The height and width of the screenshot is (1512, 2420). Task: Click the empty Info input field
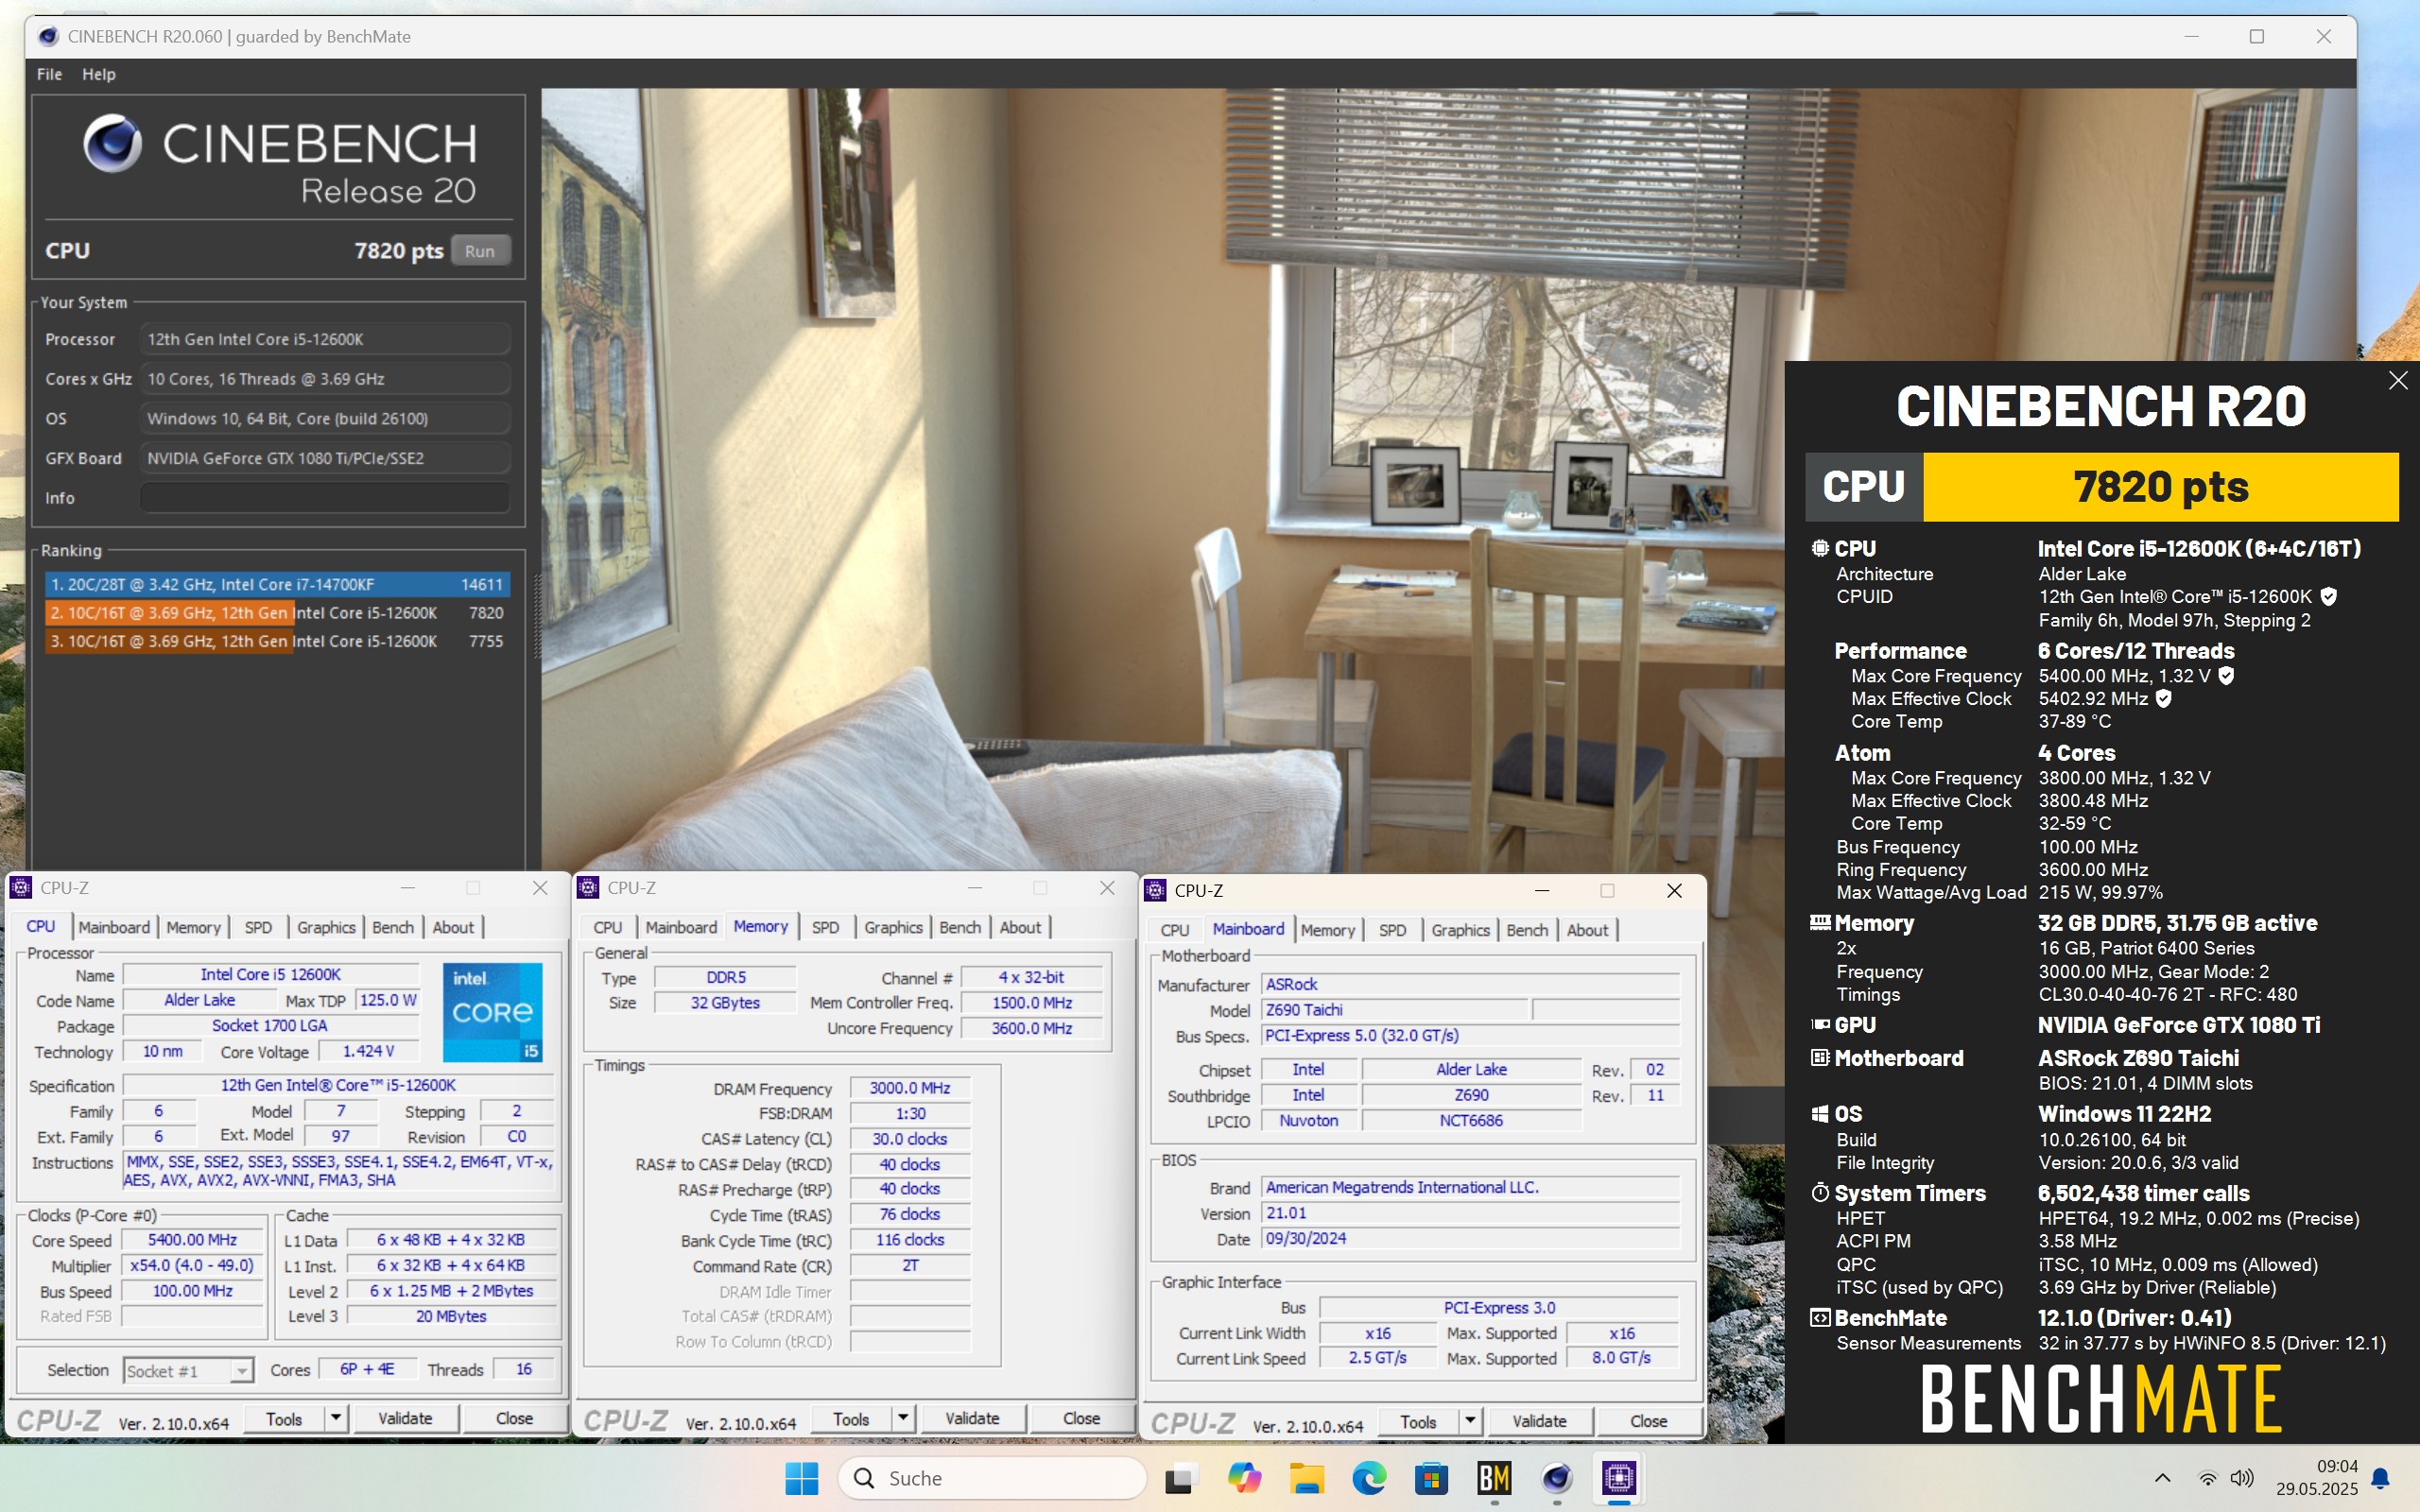pyautogui.click(x=325, y=498)
